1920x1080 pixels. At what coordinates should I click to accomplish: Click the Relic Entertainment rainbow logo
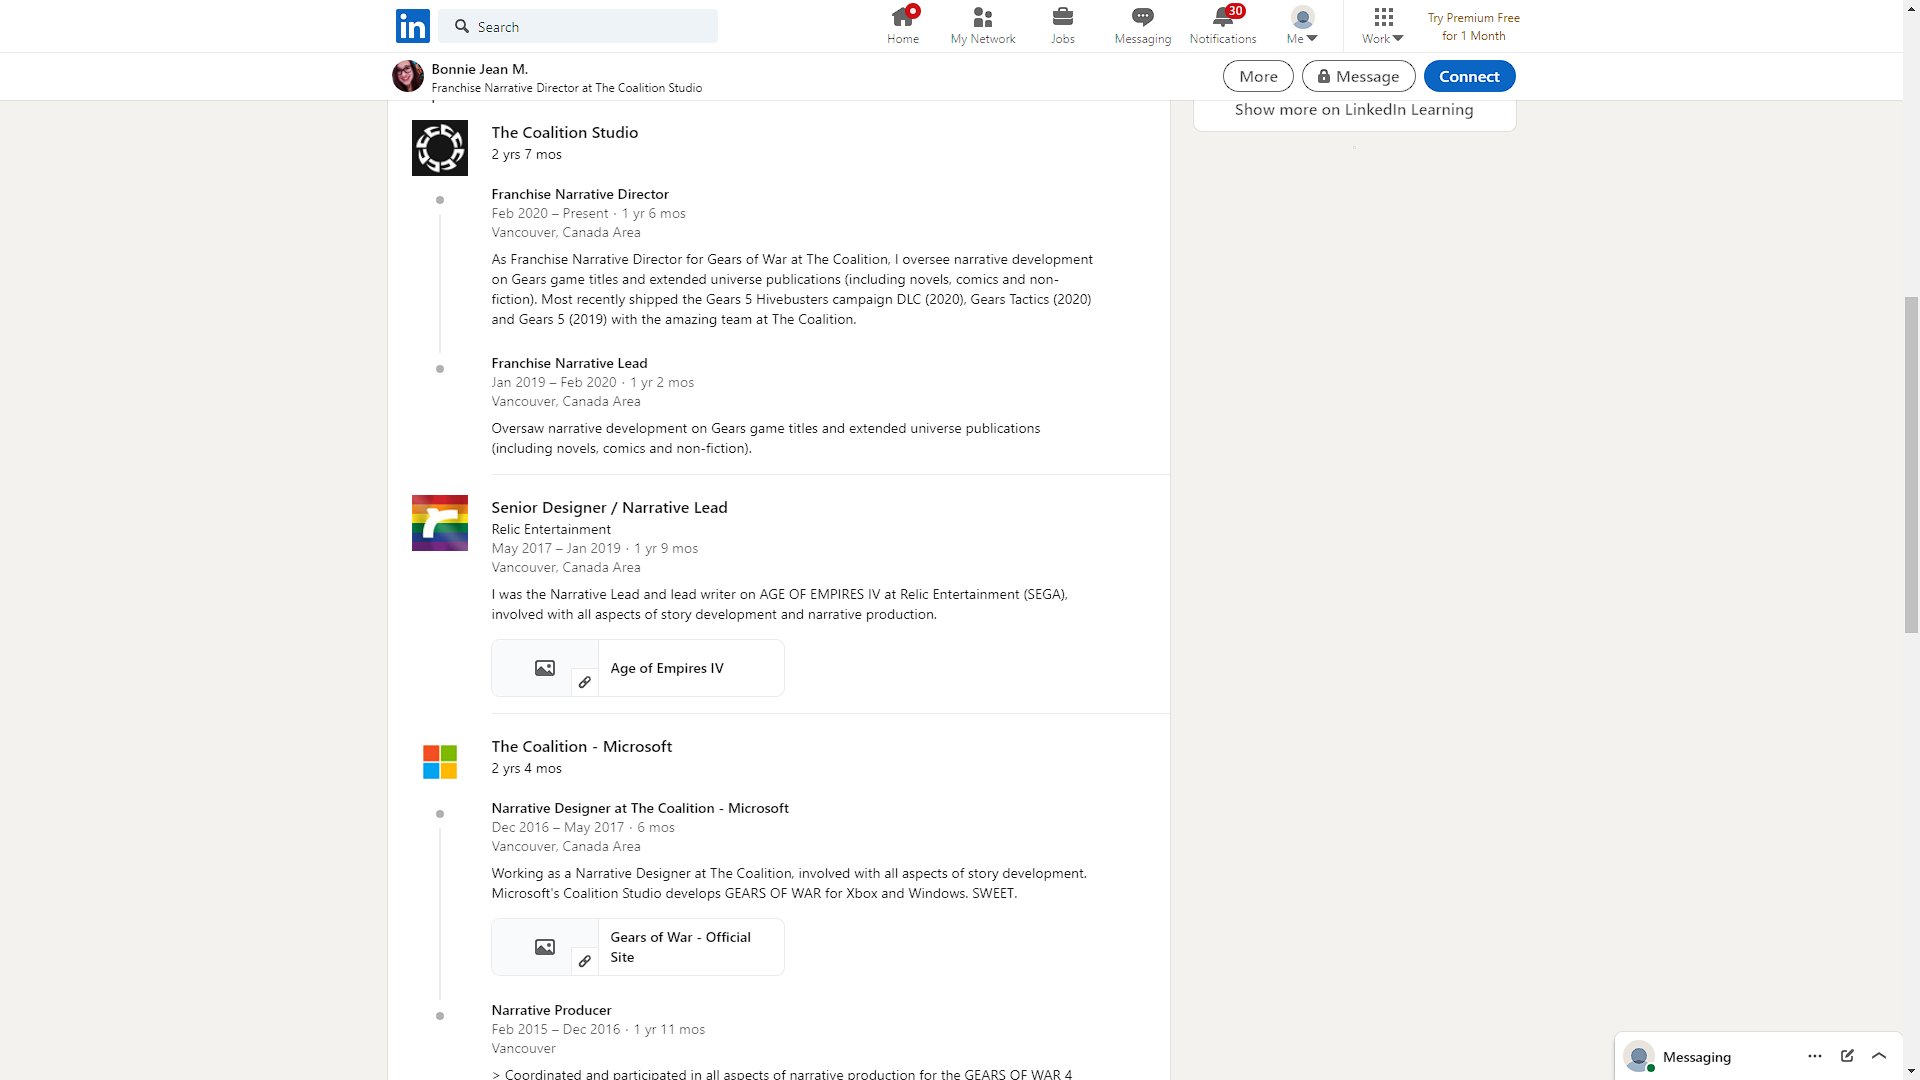tap(440, 523)
